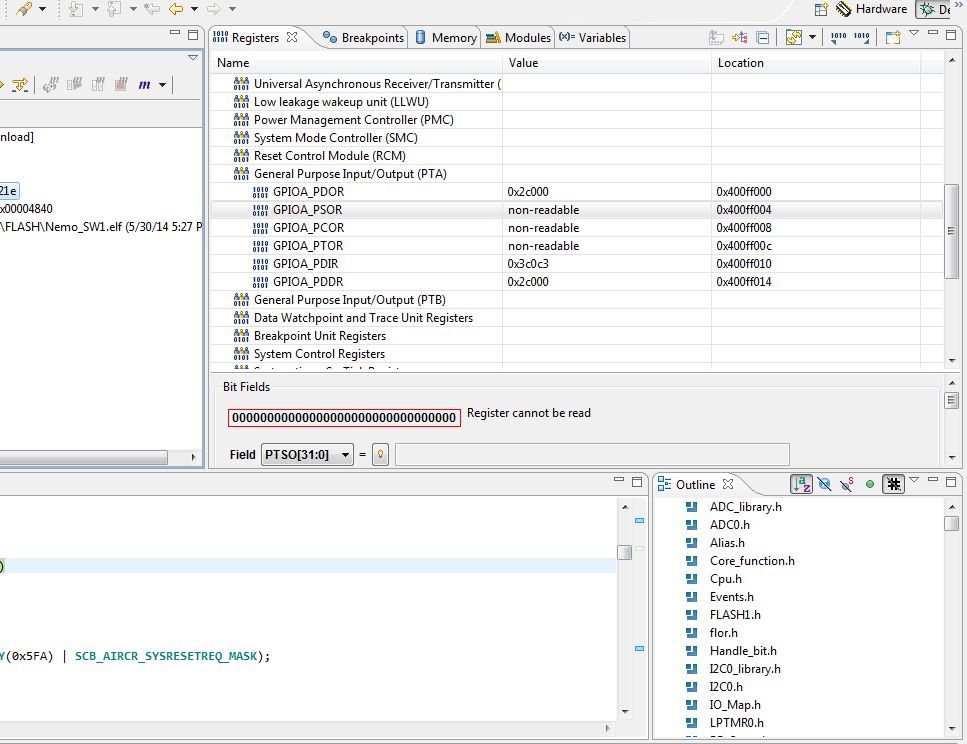Toggle Hide Fields in Outline toolbar
The height and width of the screenshot is (744, 967).
pos(825,484)
